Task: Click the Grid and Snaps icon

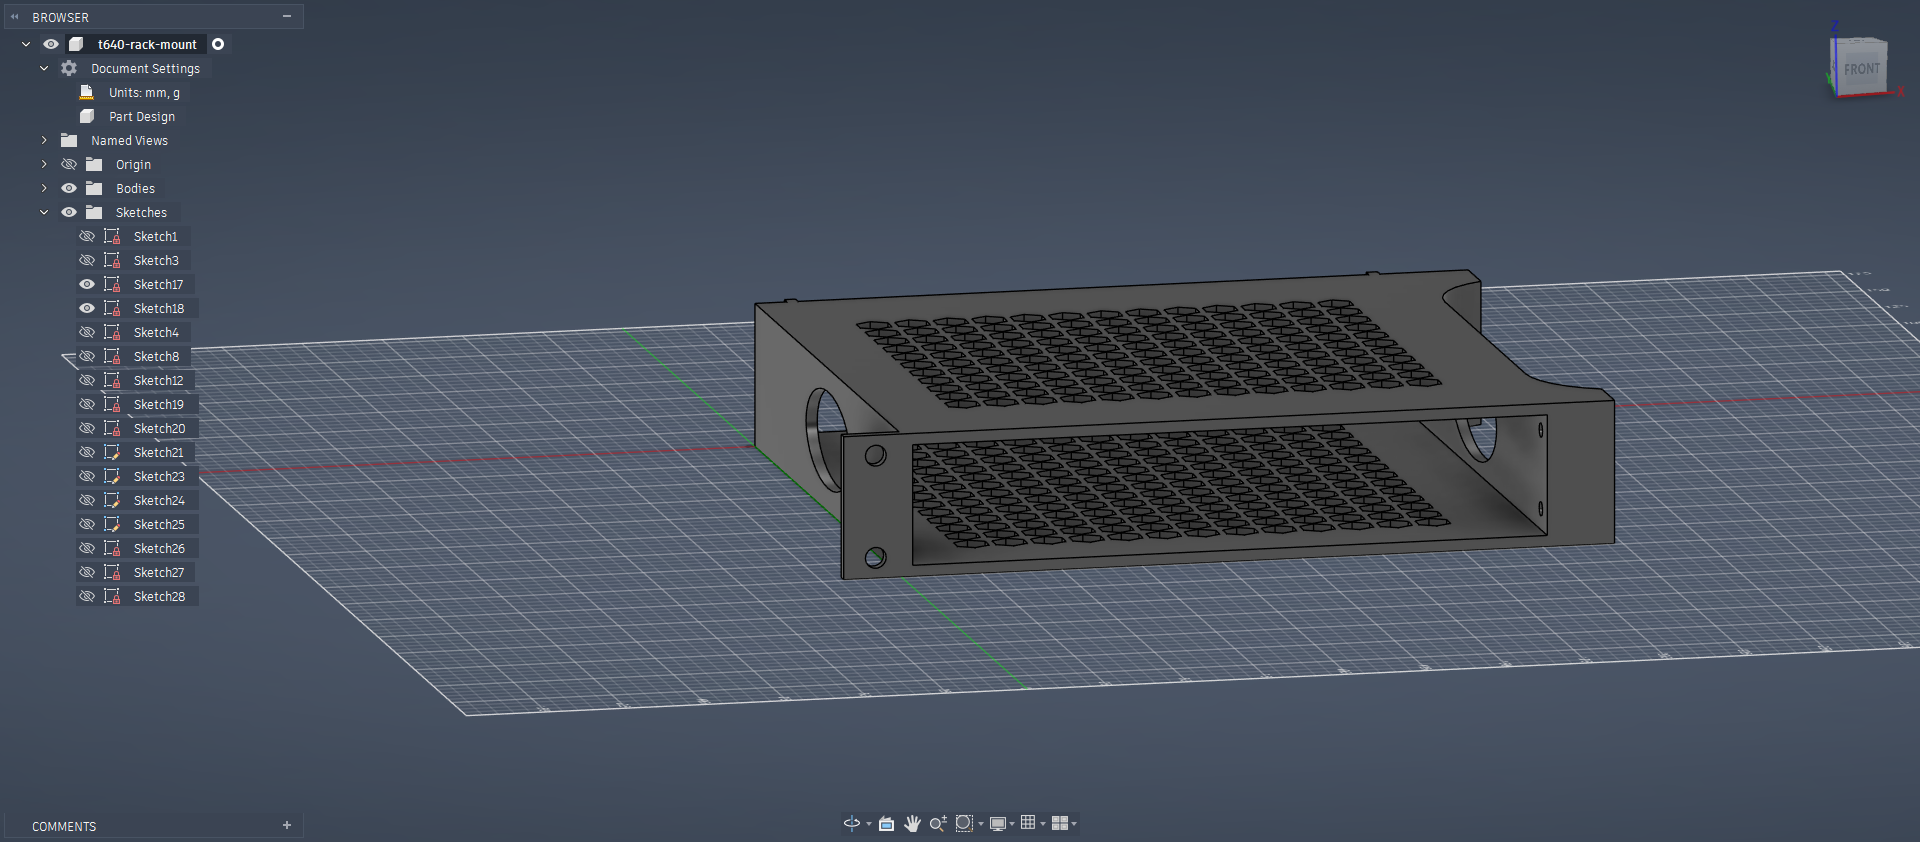Action: coord(1028,823)
